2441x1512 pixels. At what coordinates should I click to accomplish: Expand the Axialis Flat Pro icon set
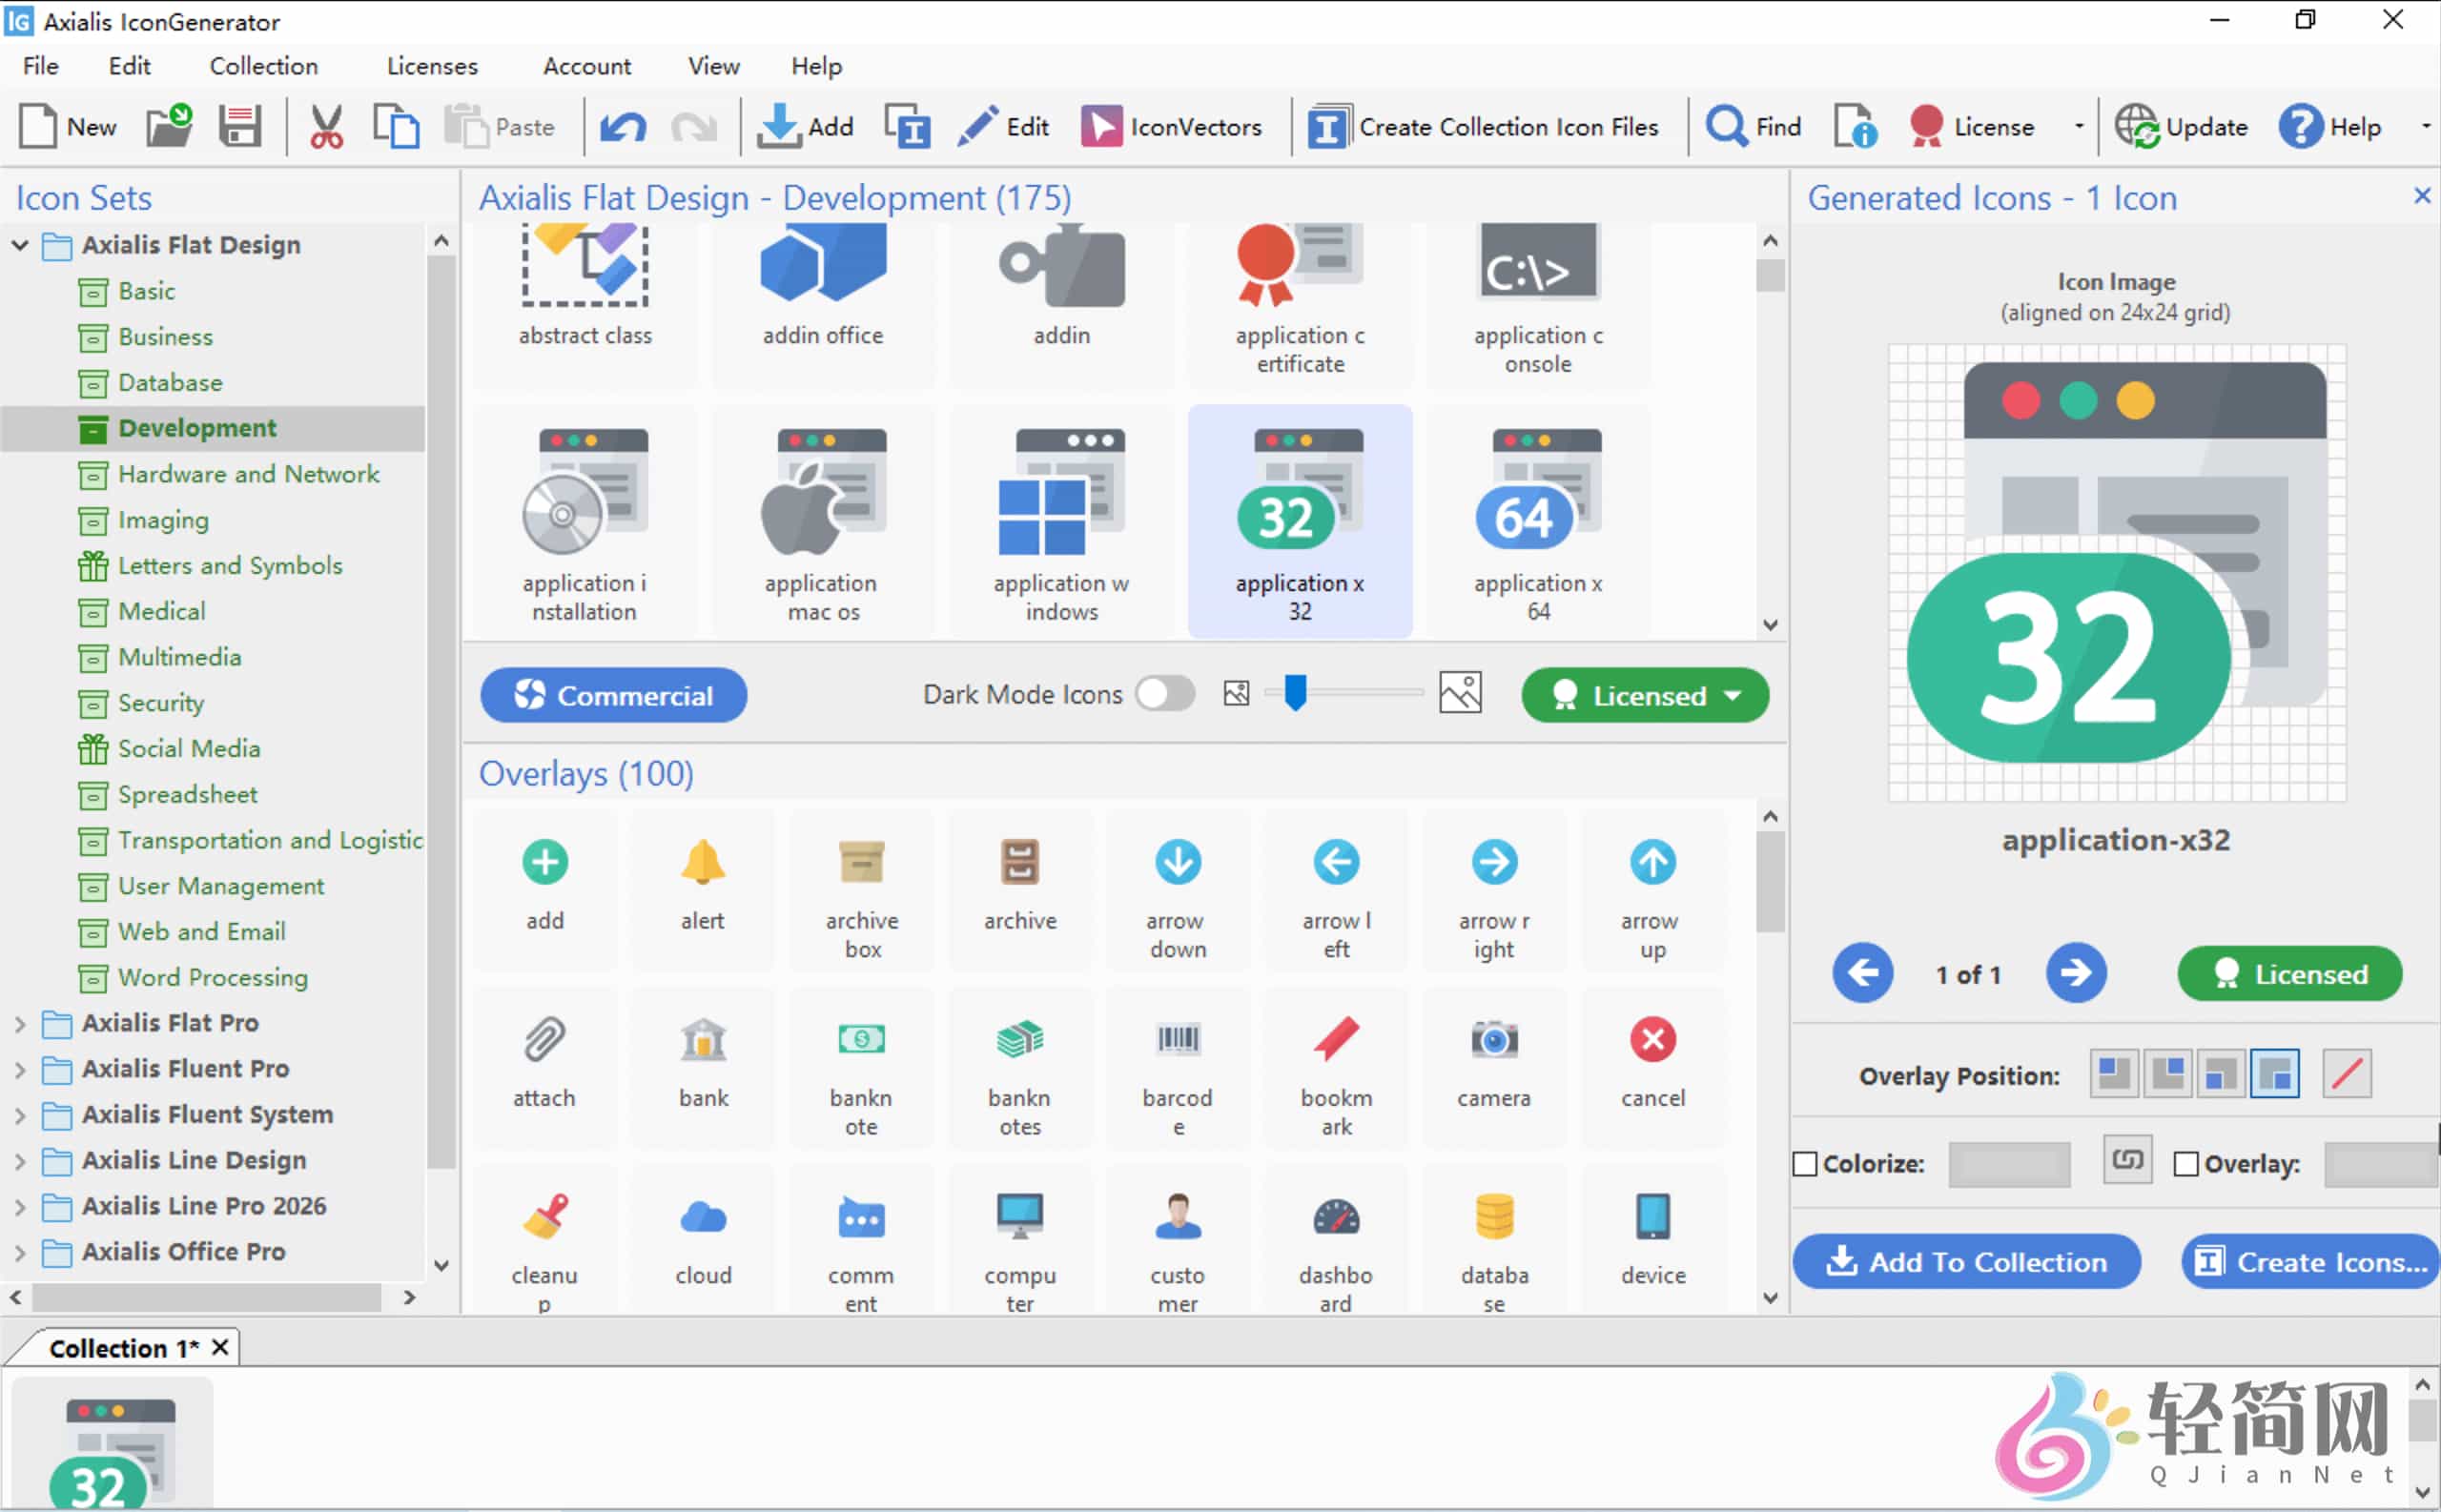pos(20,1023)
